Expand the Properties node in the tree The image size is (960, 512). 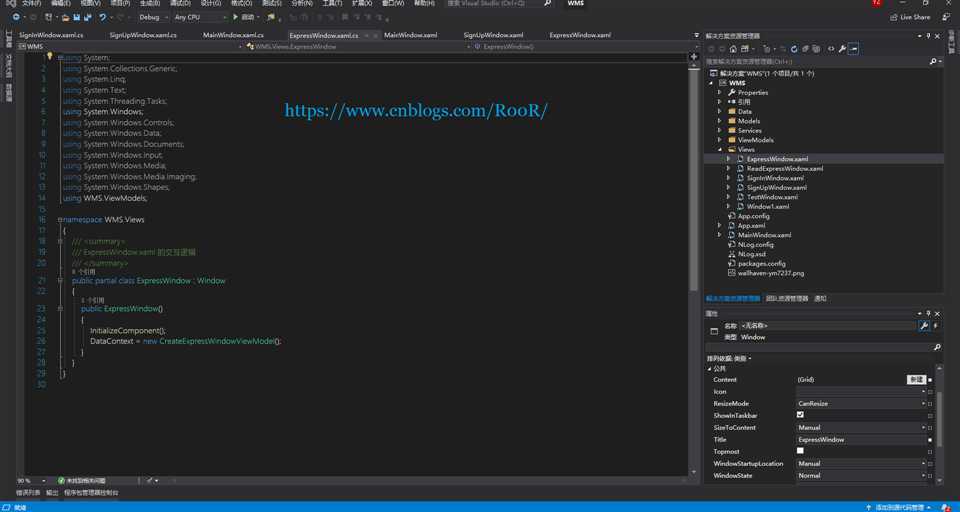(x=719, y=92)
